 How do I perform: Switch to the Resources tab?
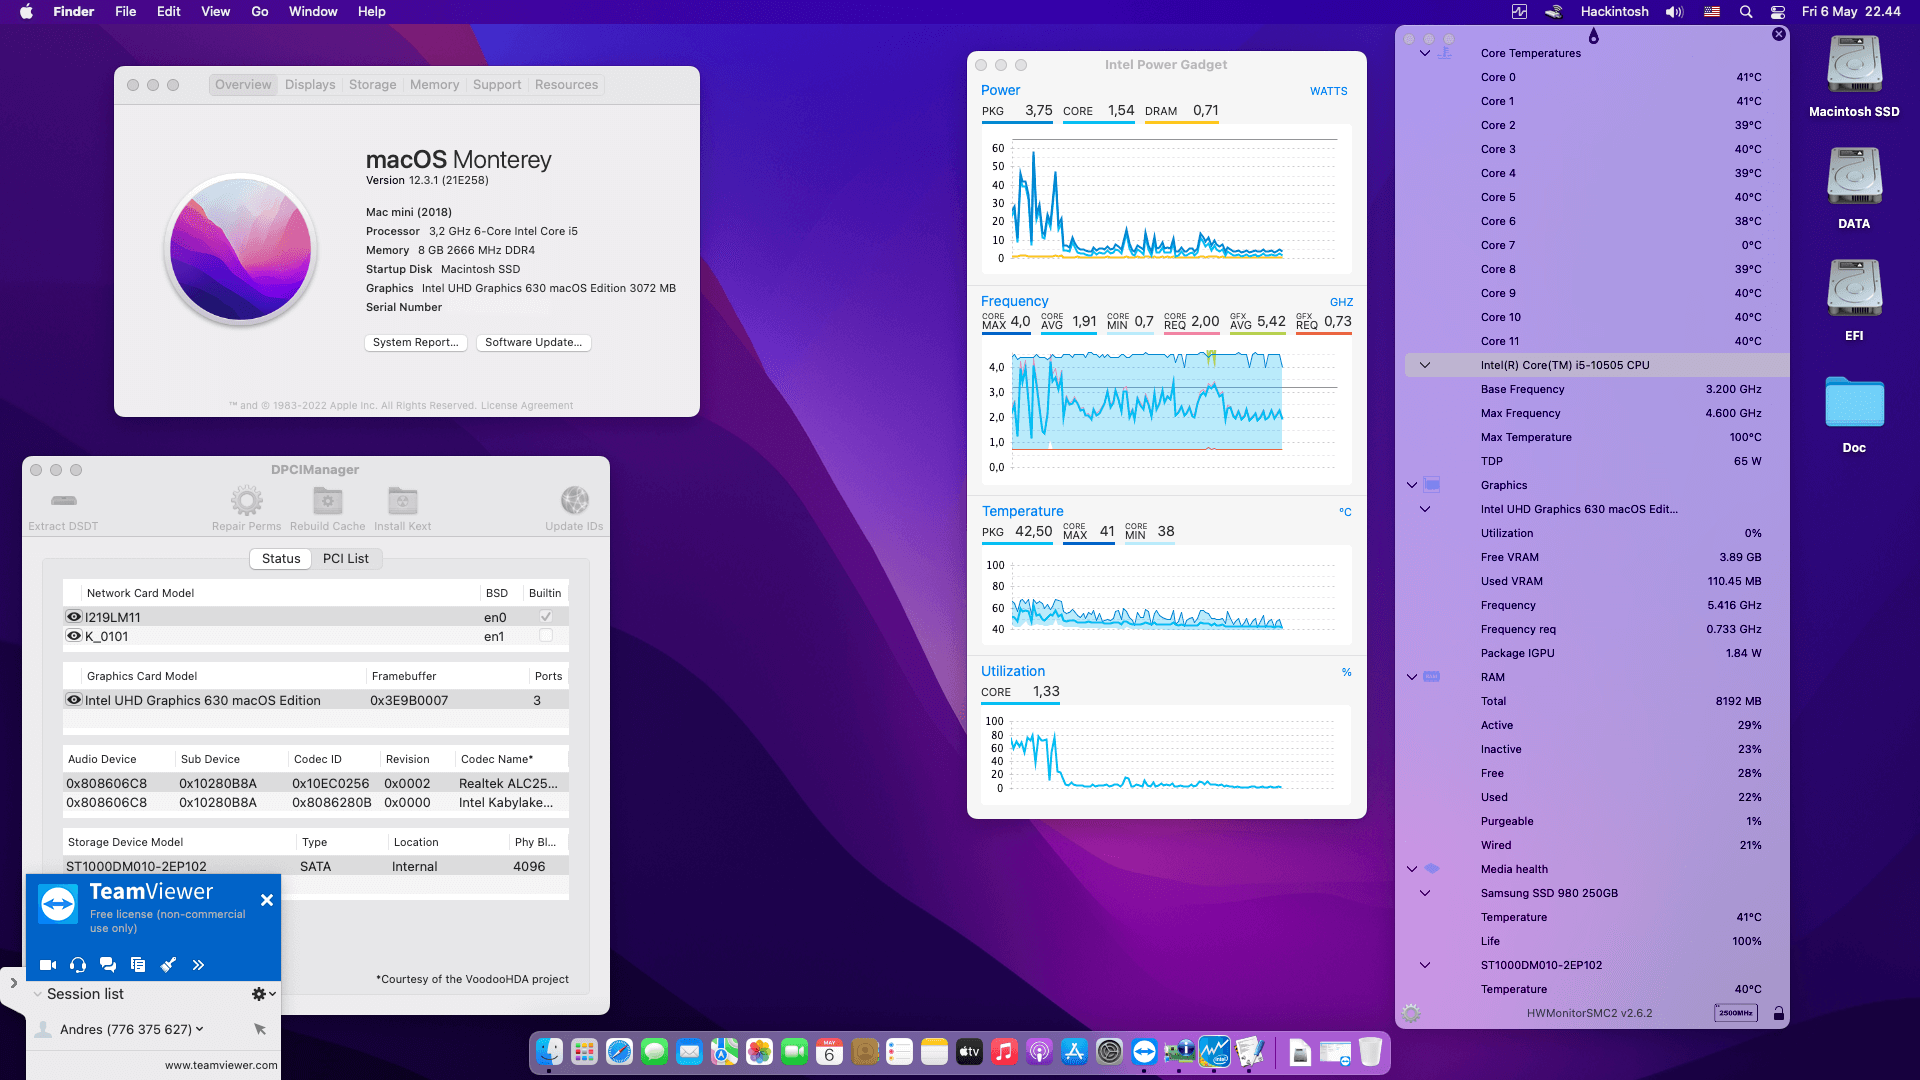[x=566, y=85]
